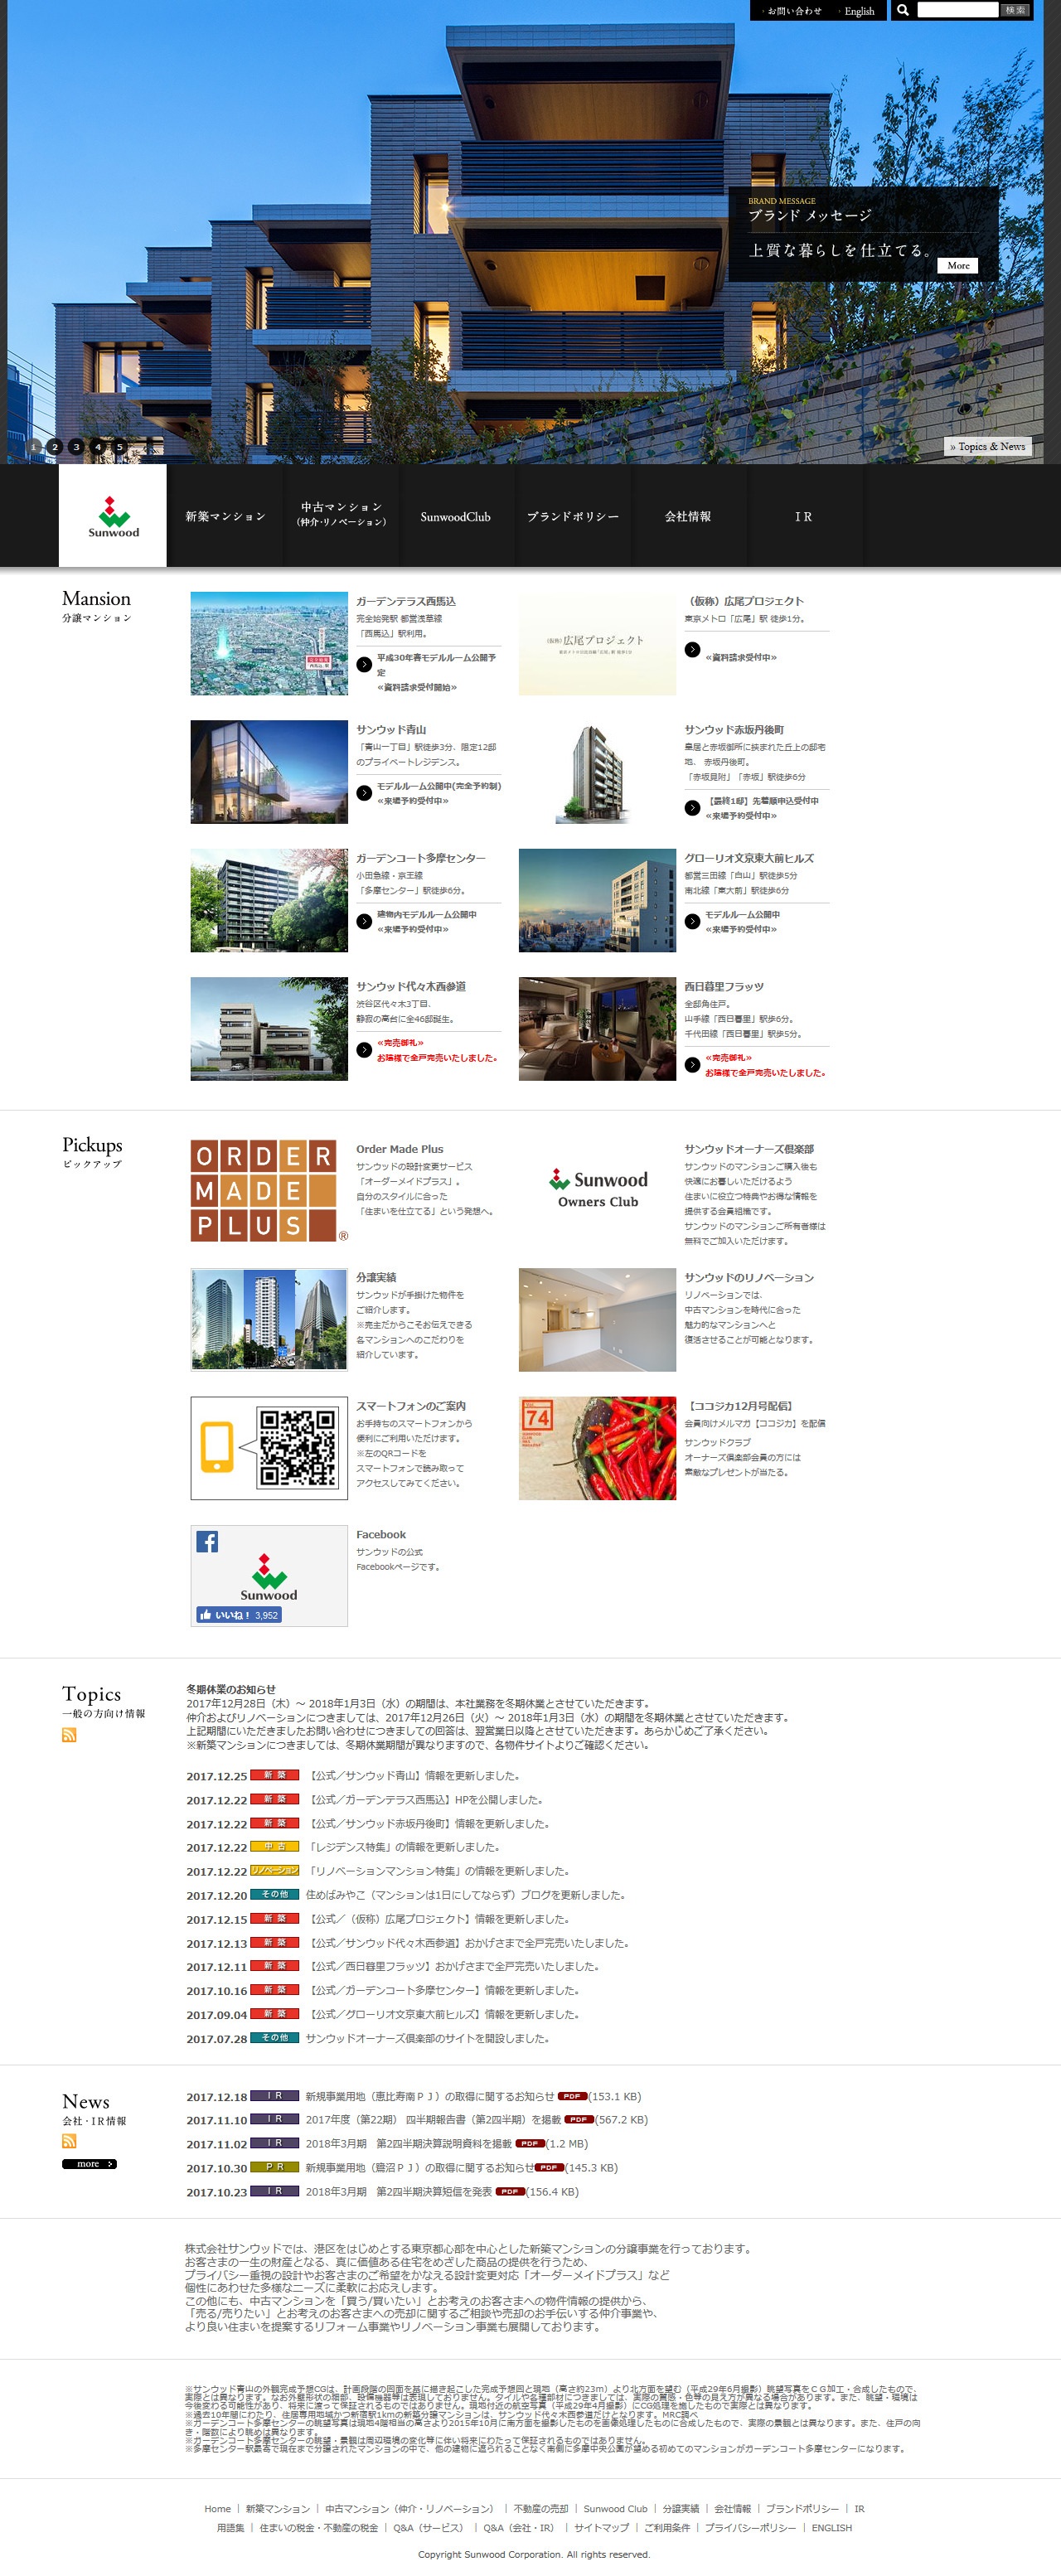Click footer 分譲実績 link
1061x2576 pixels.
tap(681, 2508)
